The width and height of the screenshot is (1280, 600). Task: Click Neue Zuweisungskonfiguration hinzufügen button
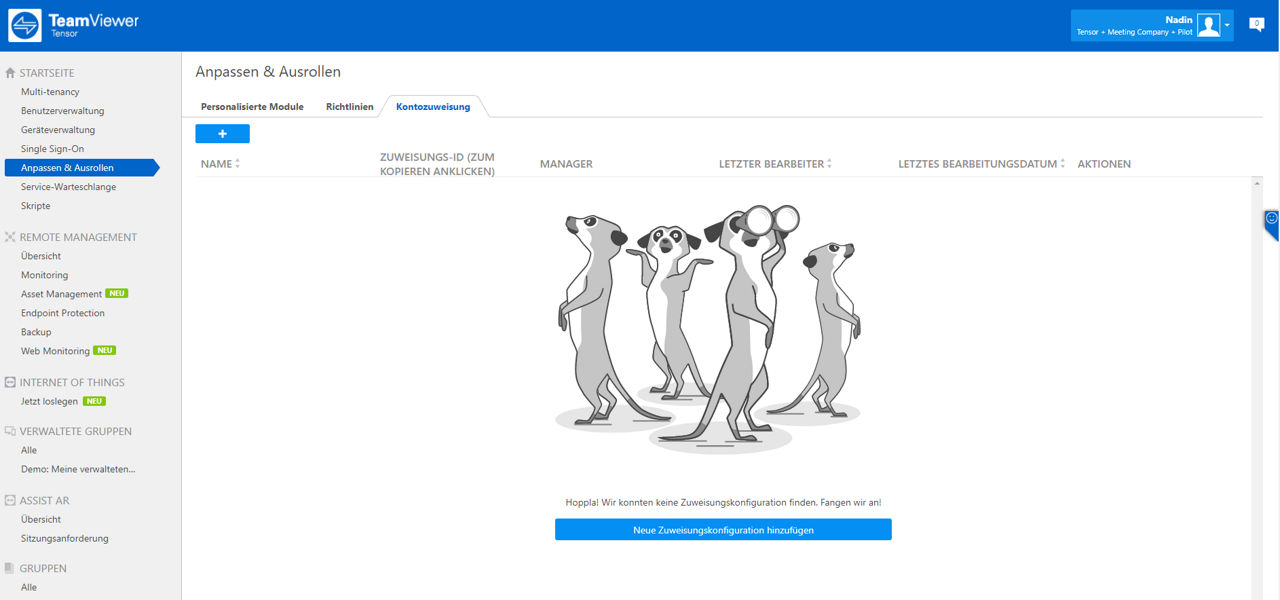723,530
